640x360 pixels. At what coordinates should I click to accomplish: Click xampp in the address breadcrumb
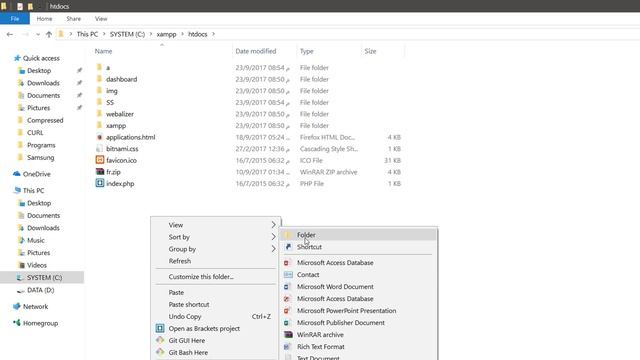tap(167, 34)
